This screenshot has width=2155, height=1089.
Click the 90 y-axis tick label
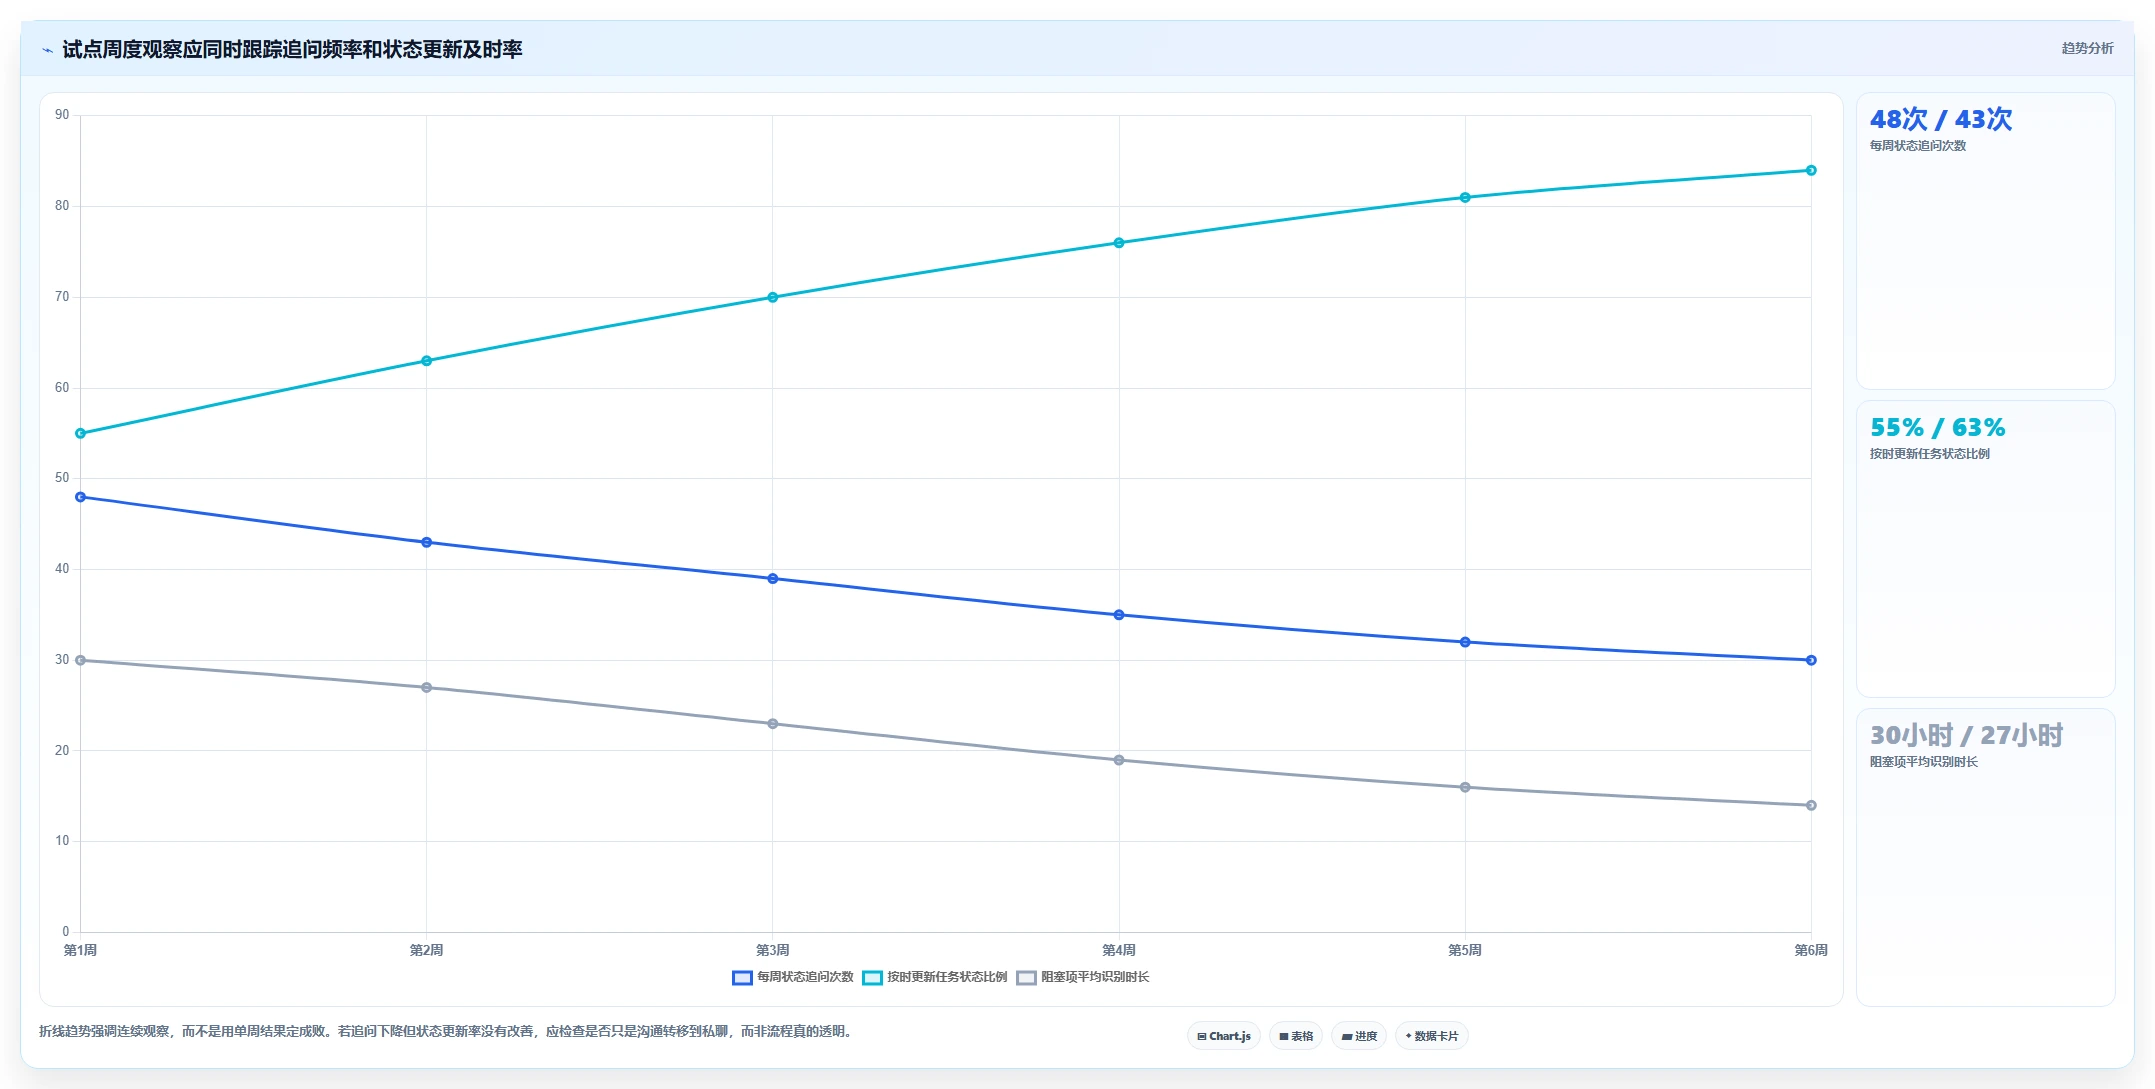pyautogui.click(x=62, y=115)
